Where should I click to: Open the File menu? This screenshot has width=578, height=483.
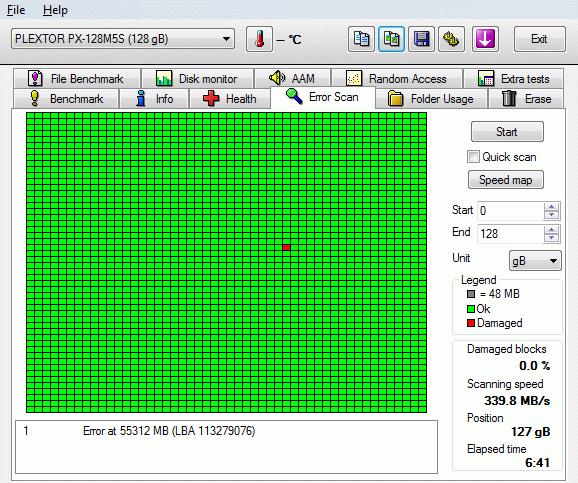click(16, 10)
